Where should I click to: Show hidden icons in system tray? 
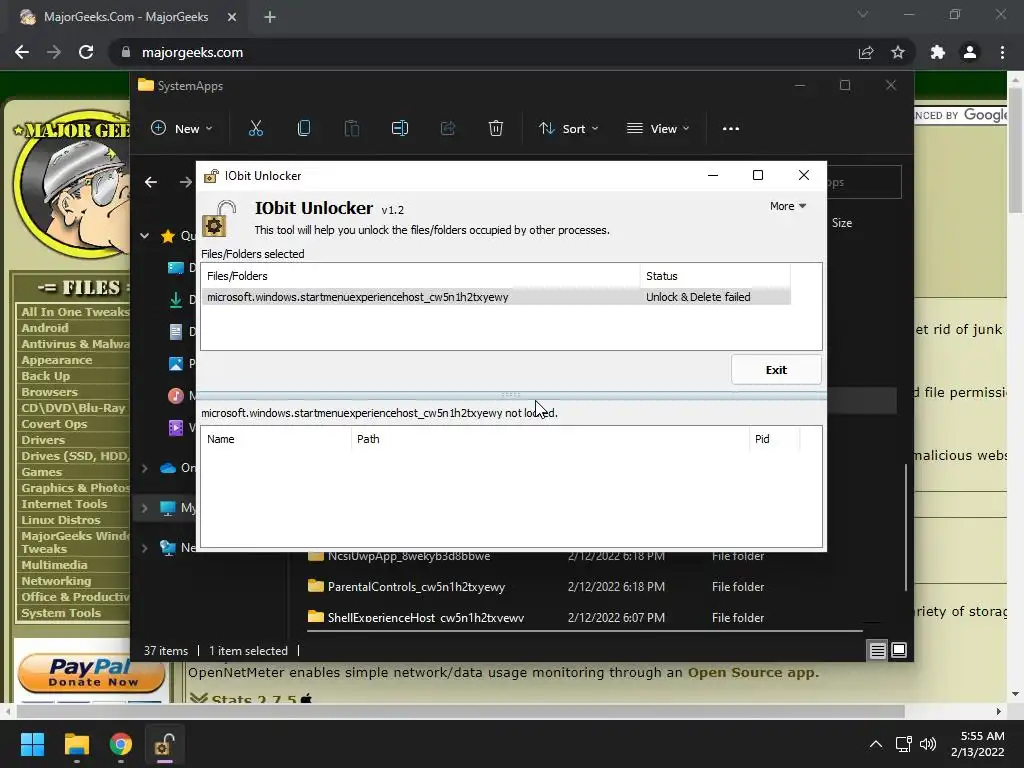pyautogui.click(x=876, y=744)
